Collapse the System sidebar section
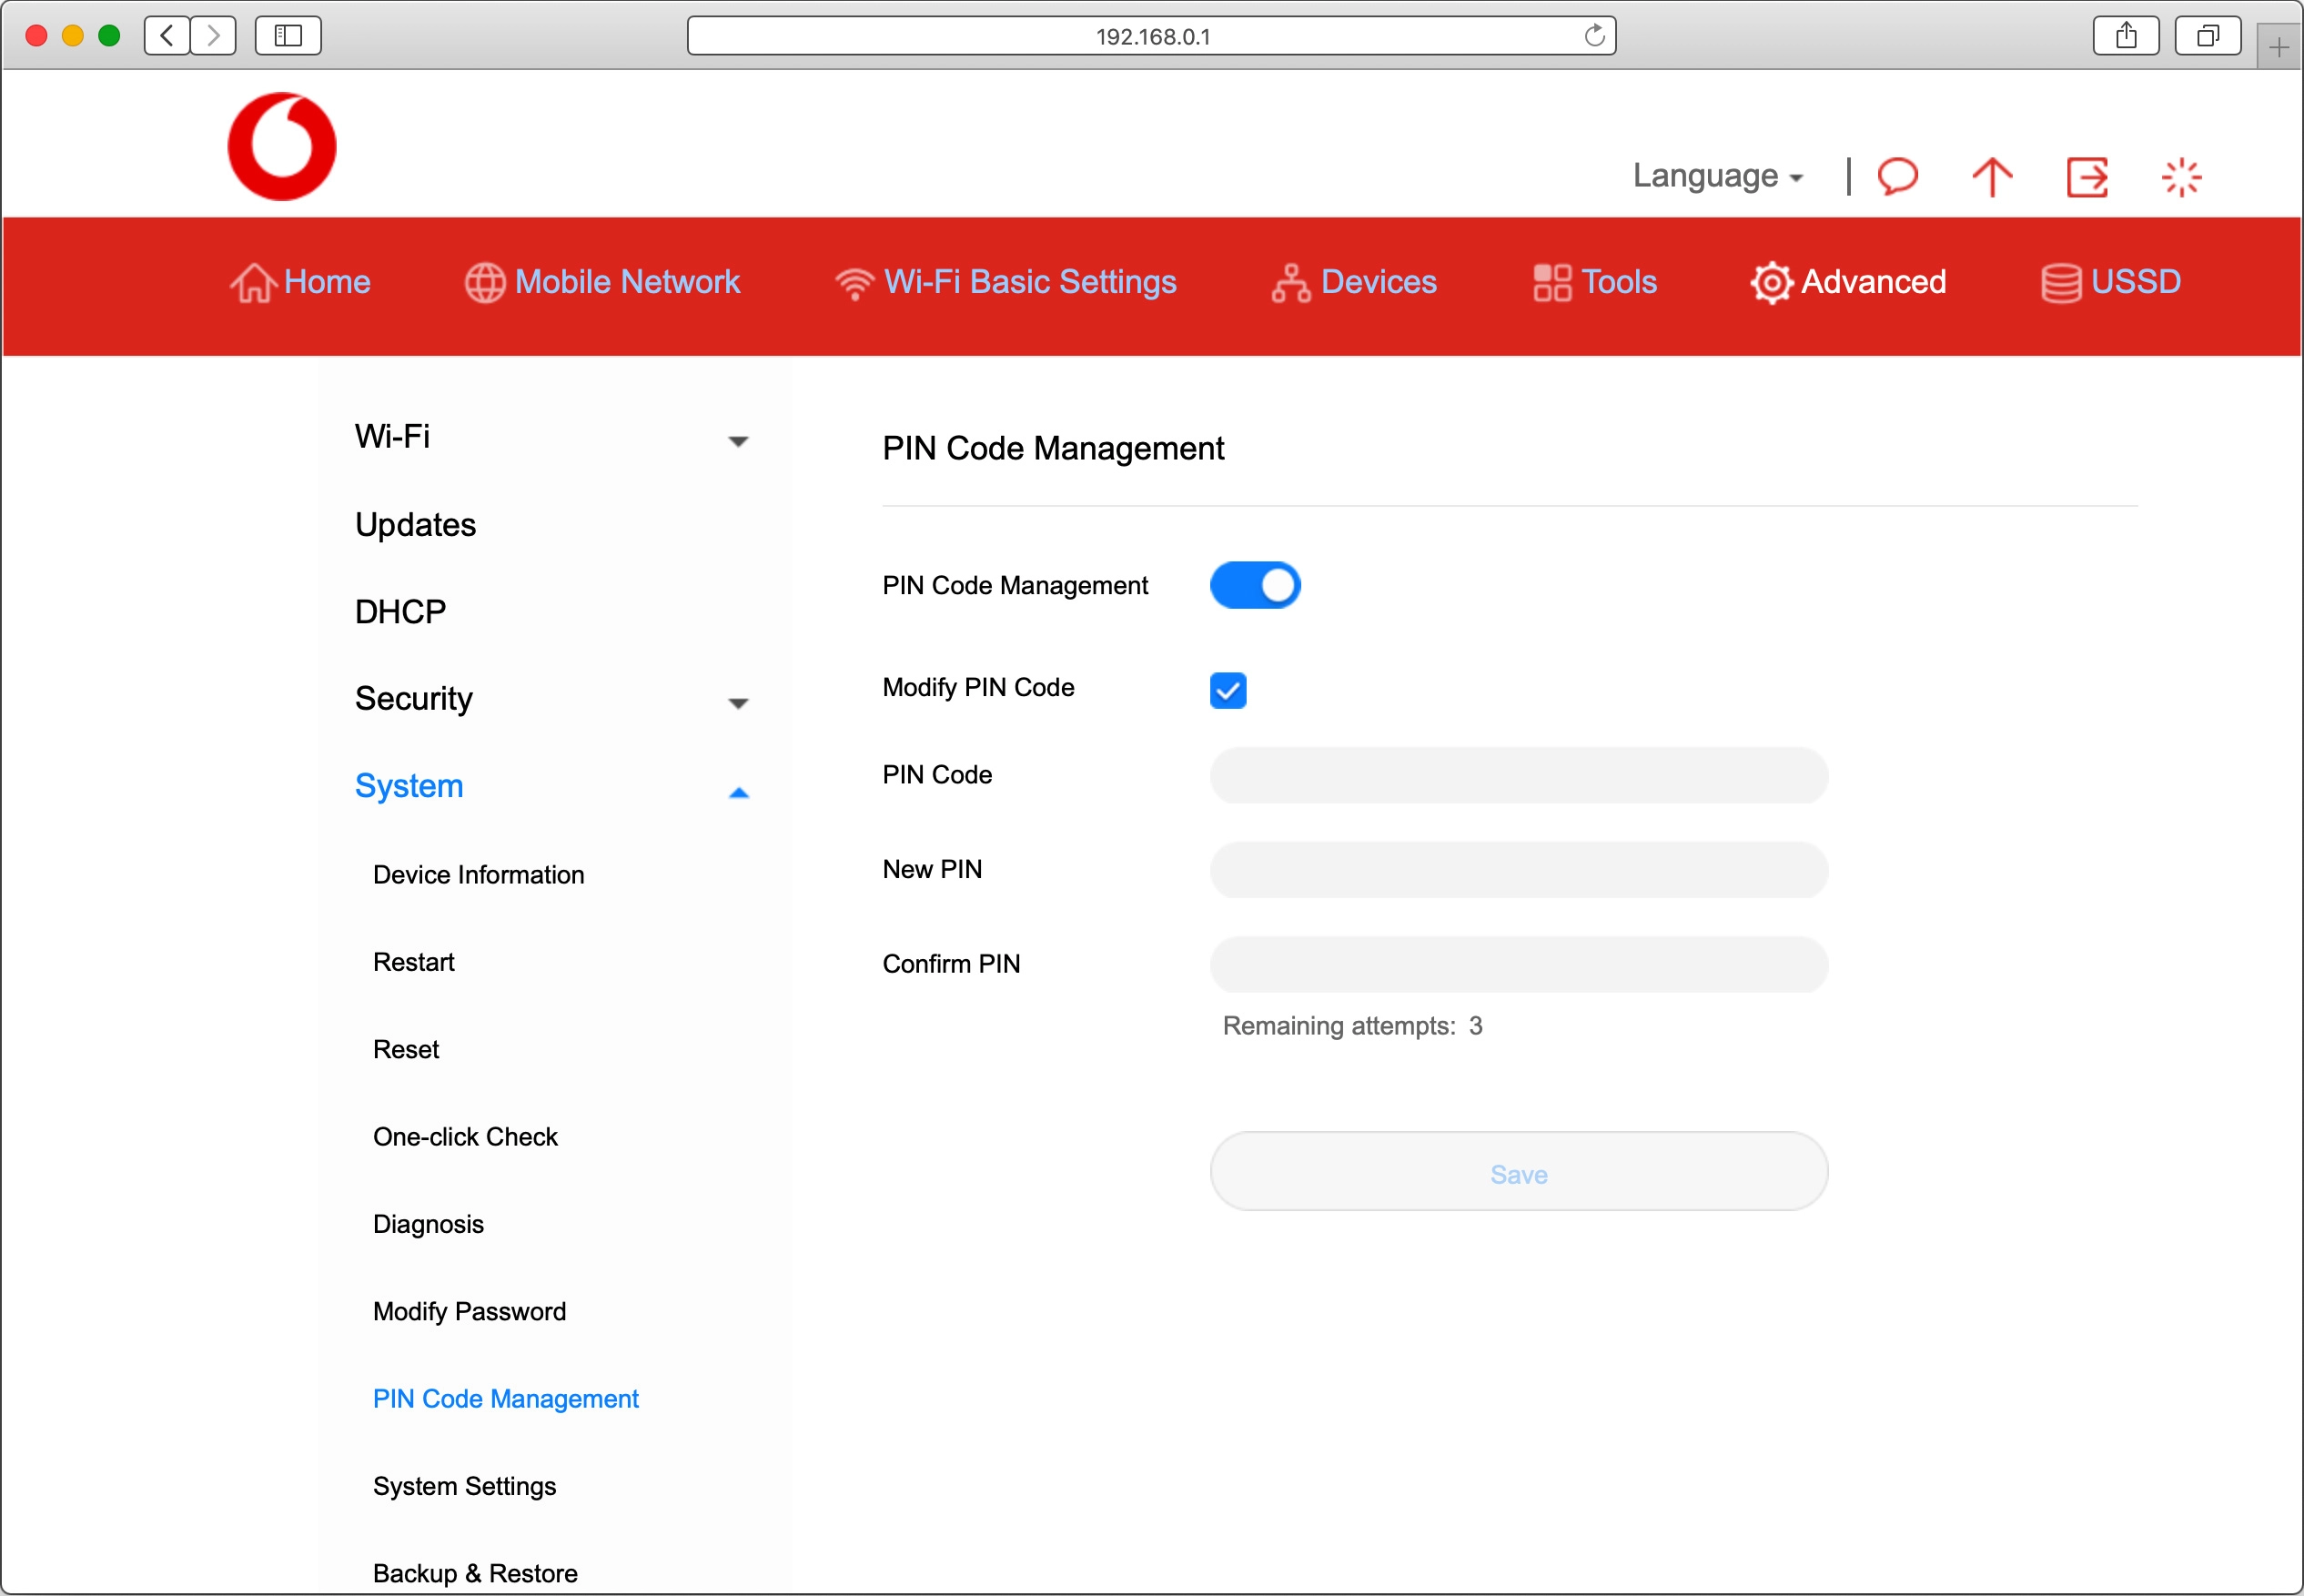Image resolution: width=2304 pixels, height=1596 pixels. click(738, 791)
